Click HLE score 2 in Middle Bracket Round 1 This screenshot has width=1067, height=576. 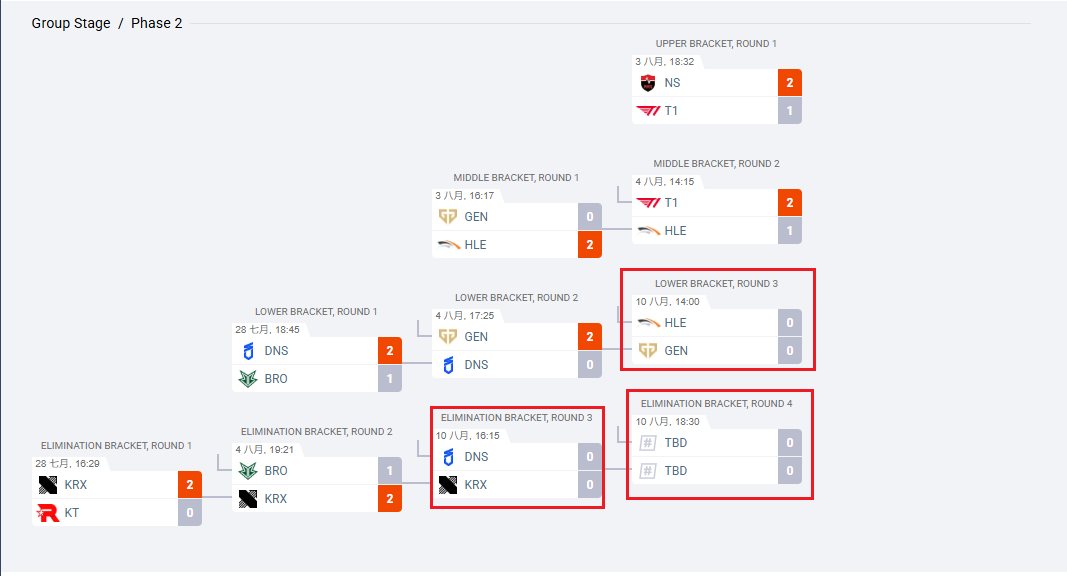(x=590, y=244)
